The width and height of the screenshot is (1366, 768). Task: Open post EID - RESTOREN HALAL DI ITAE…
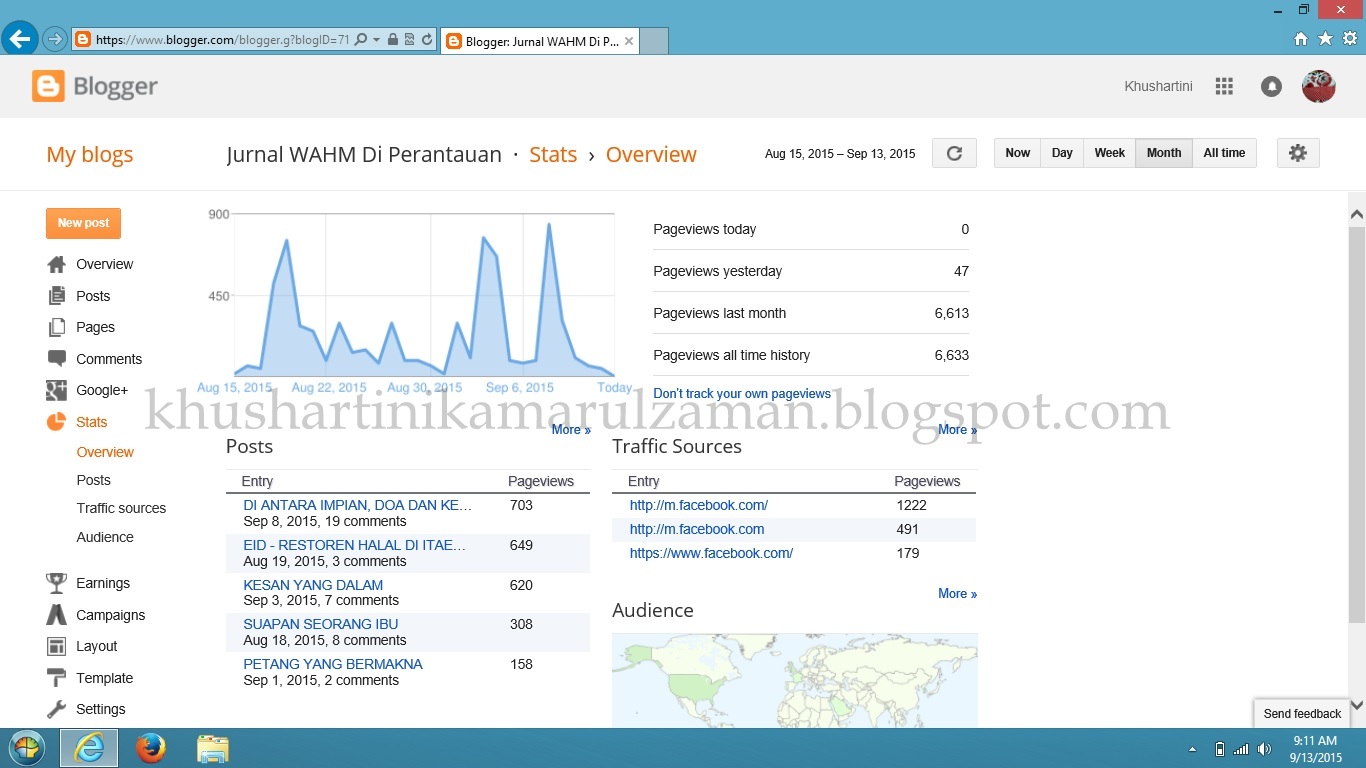point(355,545)
